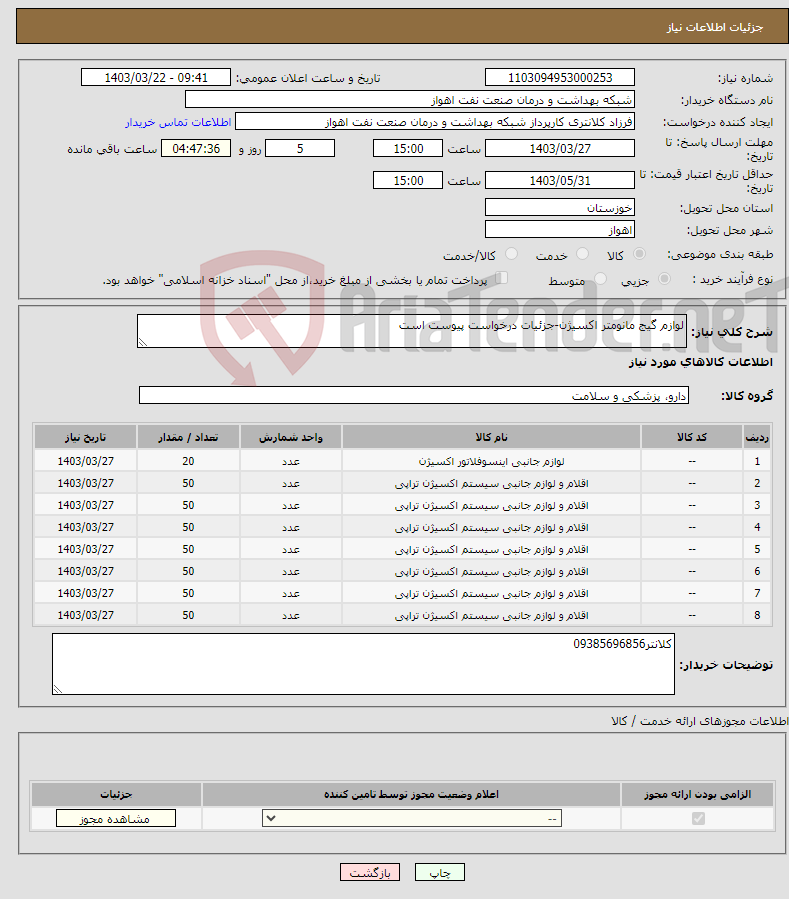Click the item name in row 5

click(491, 549)
